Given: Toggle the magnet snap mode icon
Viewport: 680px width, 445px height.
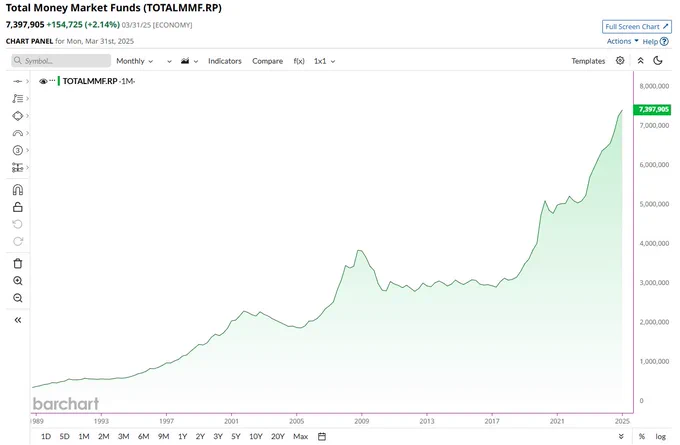Looking at the screenshot, I should pyautogui.click(x=18, y=190).
